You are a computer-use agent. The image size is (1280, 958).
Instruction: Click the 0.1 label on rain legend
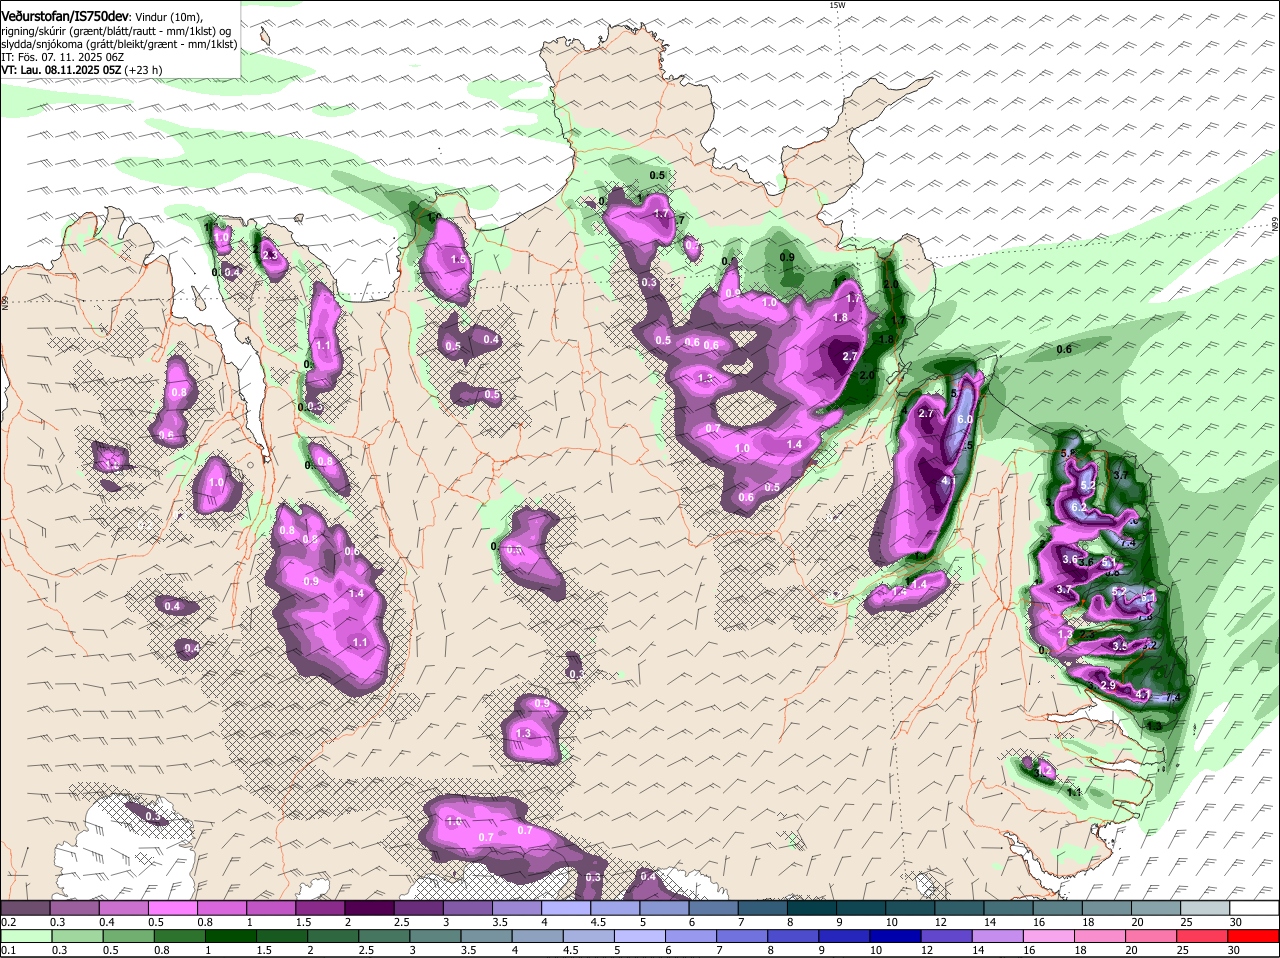pyautogui.click(x=8, y=950)
